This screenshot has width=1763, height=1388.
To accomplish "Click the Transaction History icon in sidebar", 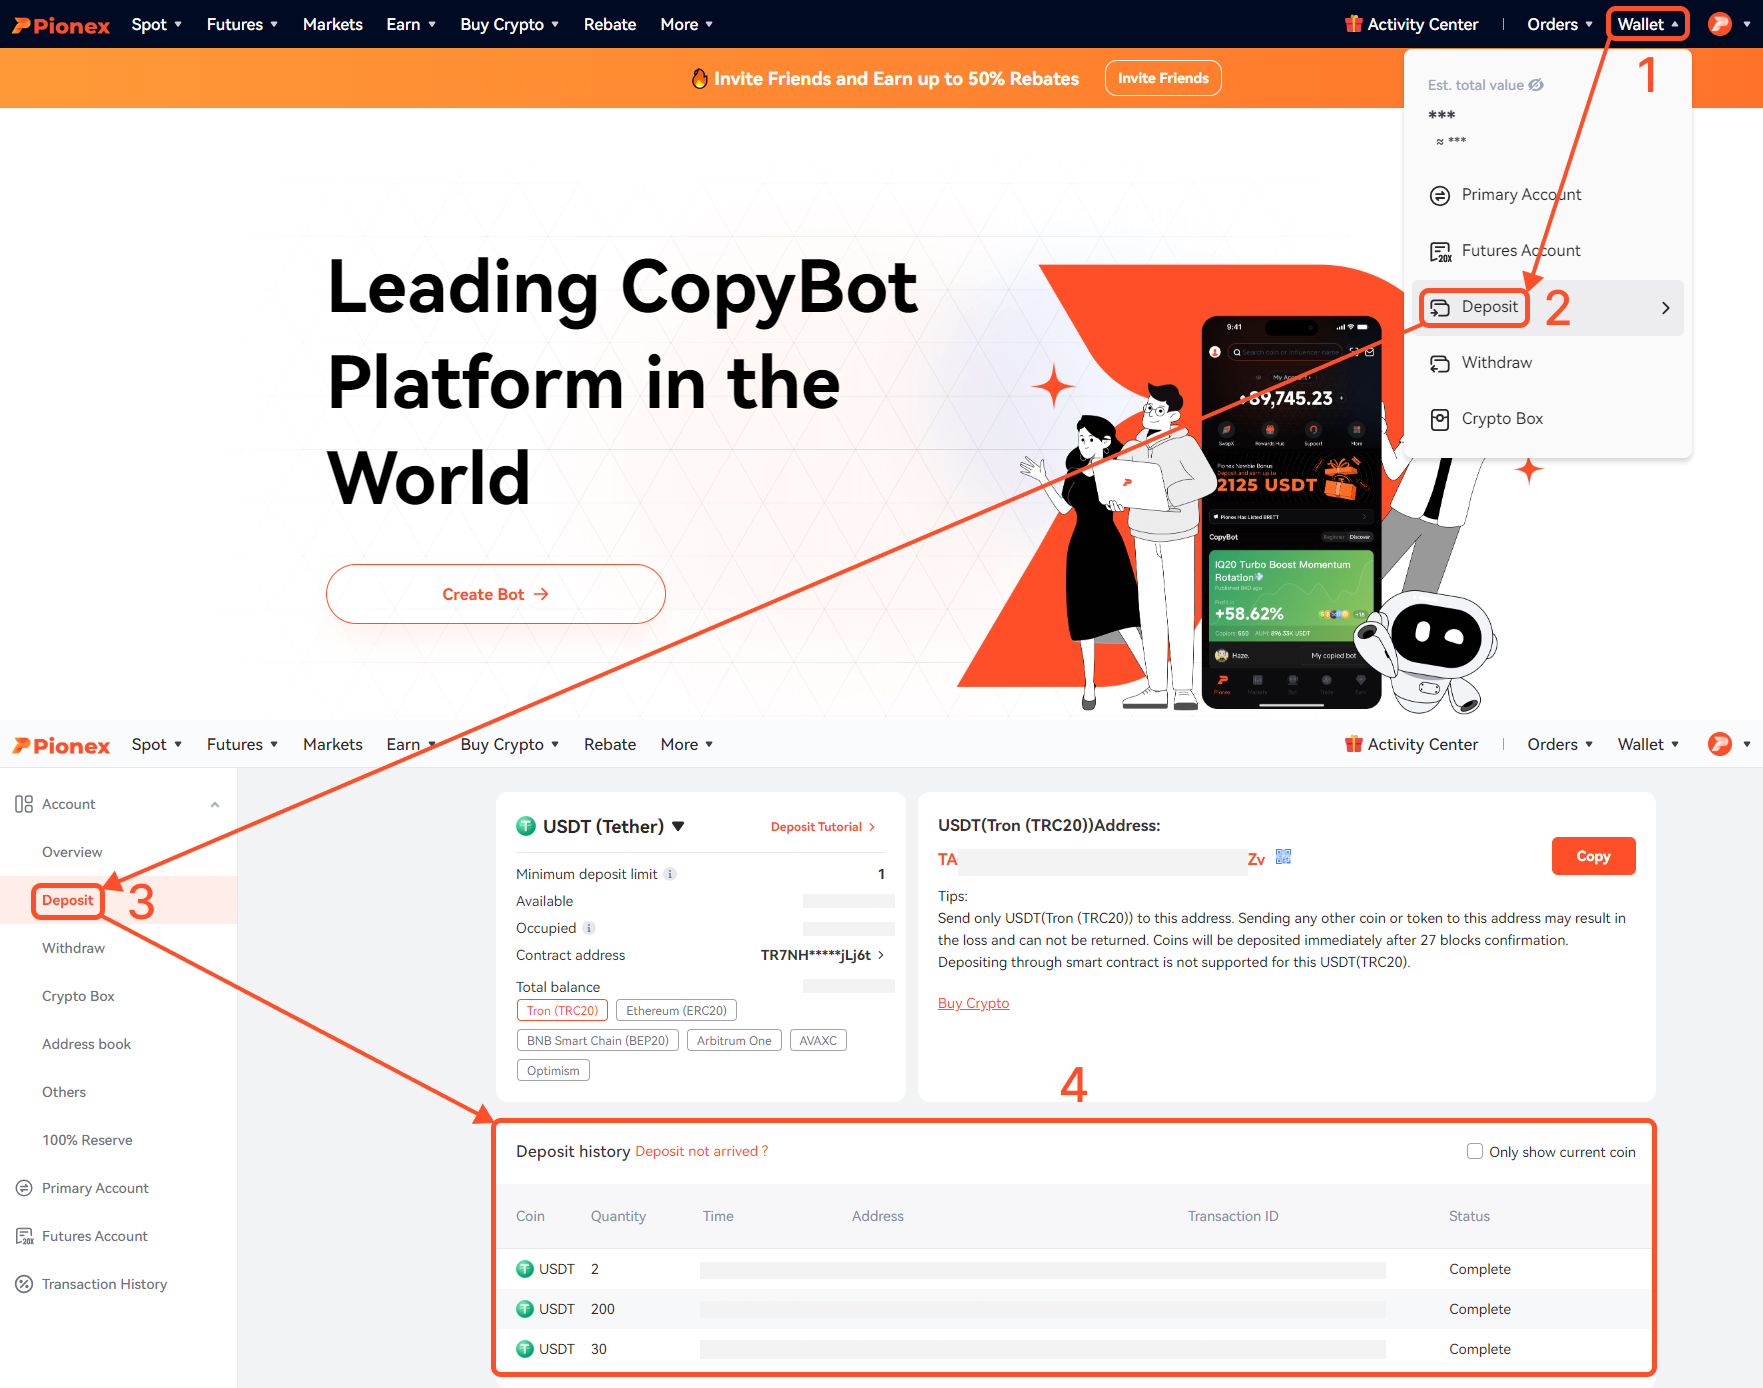I will 24,1284.
